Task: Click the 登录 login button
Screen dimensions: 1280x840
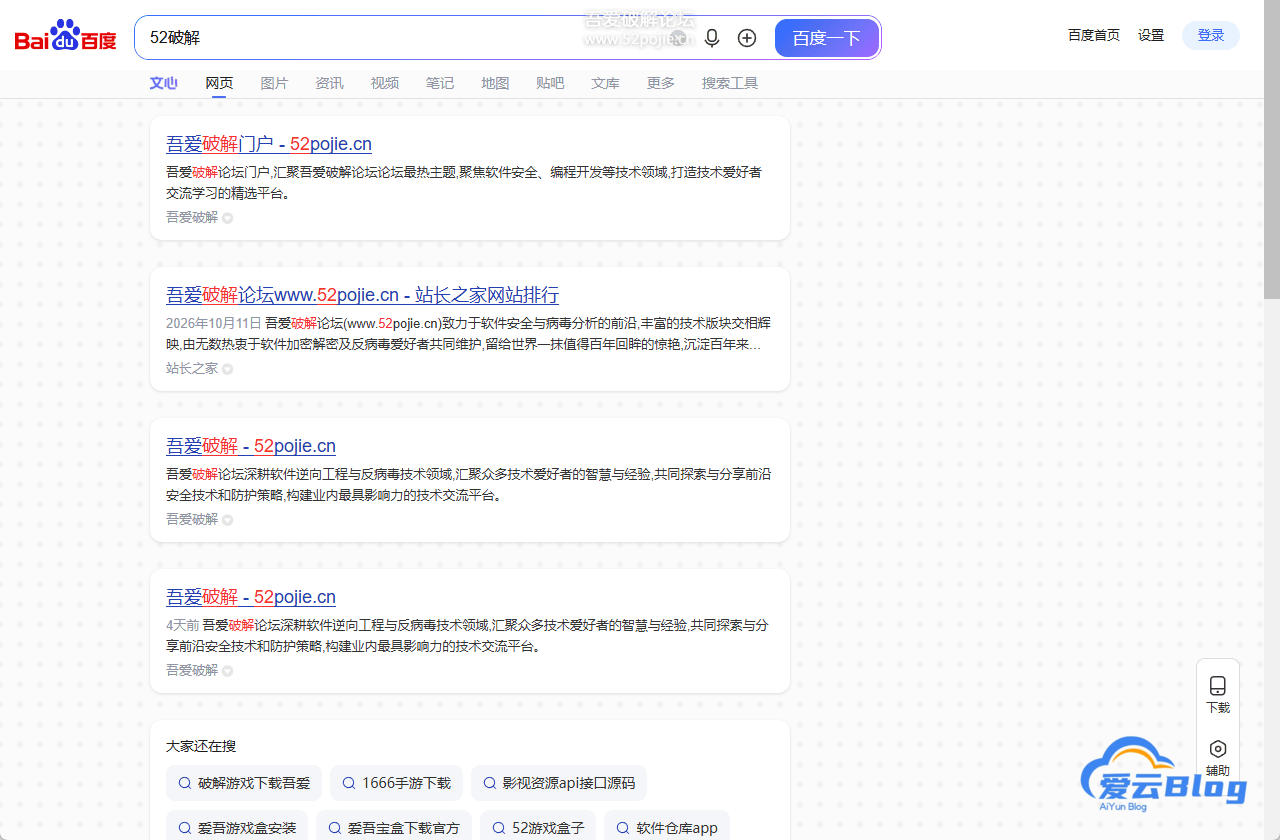Action: point(1211,35)
